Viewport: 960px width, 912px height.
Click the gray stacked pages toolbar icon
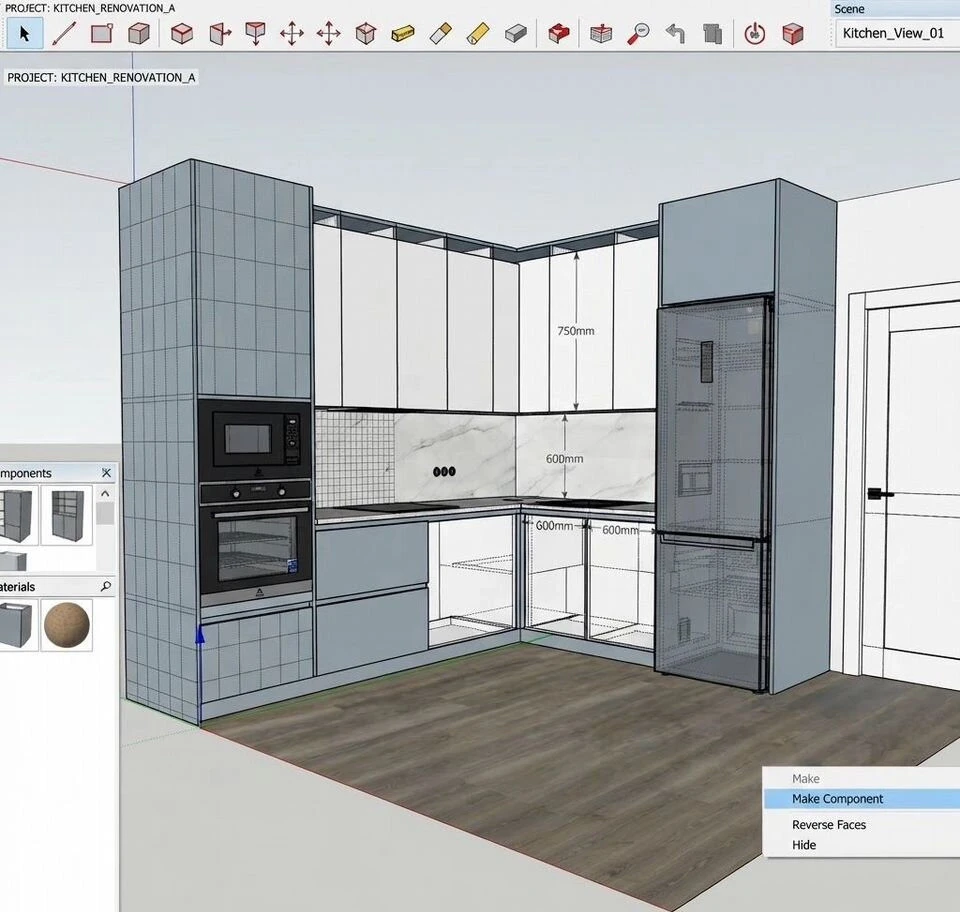712,33
